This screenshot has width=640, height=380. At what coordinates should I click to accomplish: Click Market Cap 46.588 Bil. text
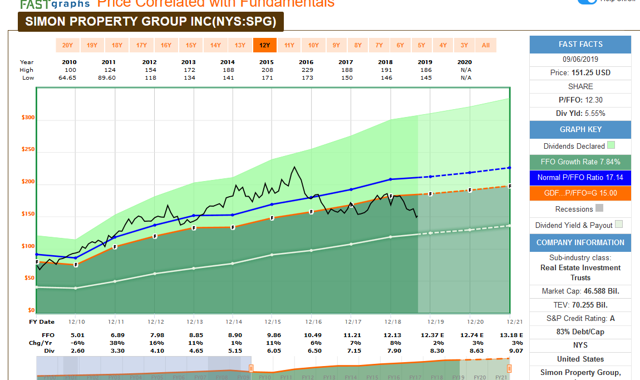580,291
